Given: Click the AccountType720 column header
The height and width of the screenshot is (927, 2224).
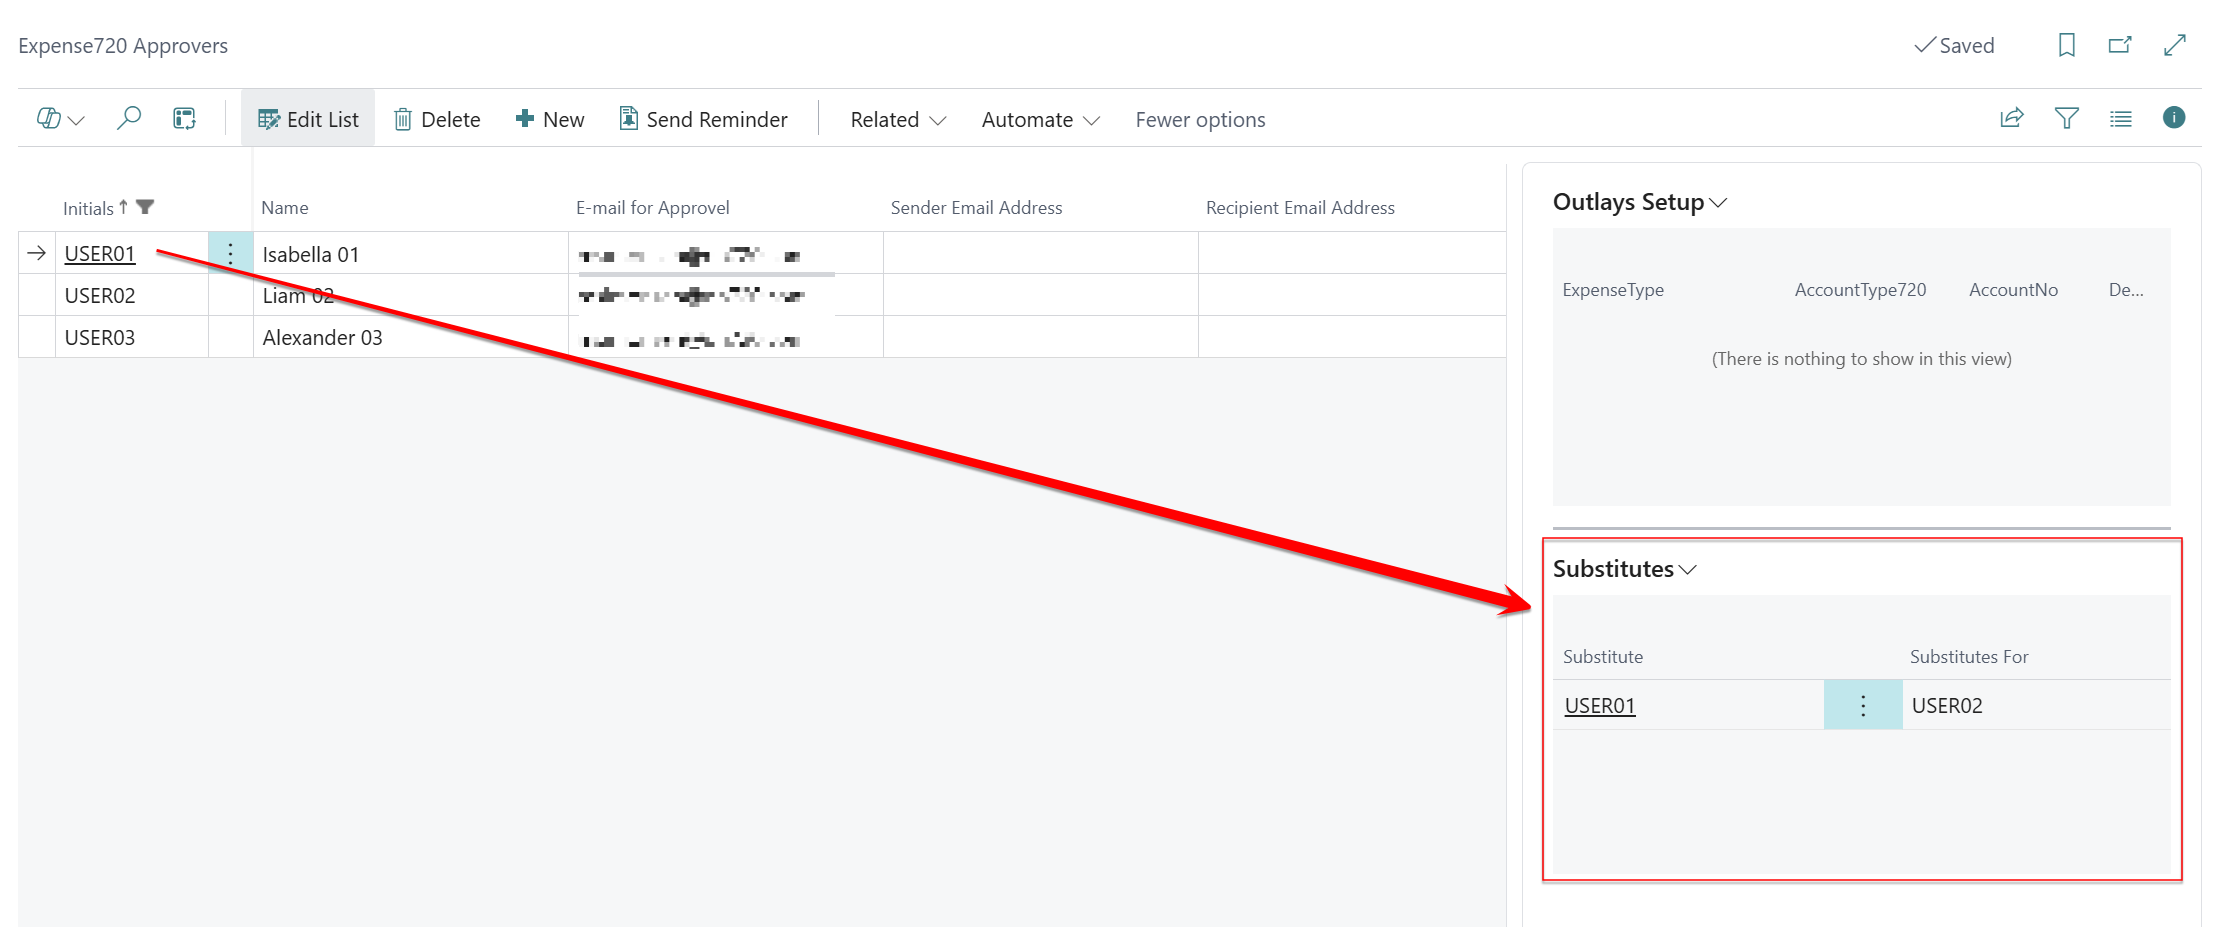Looking at the screenshot, I should coord(1860,290).
